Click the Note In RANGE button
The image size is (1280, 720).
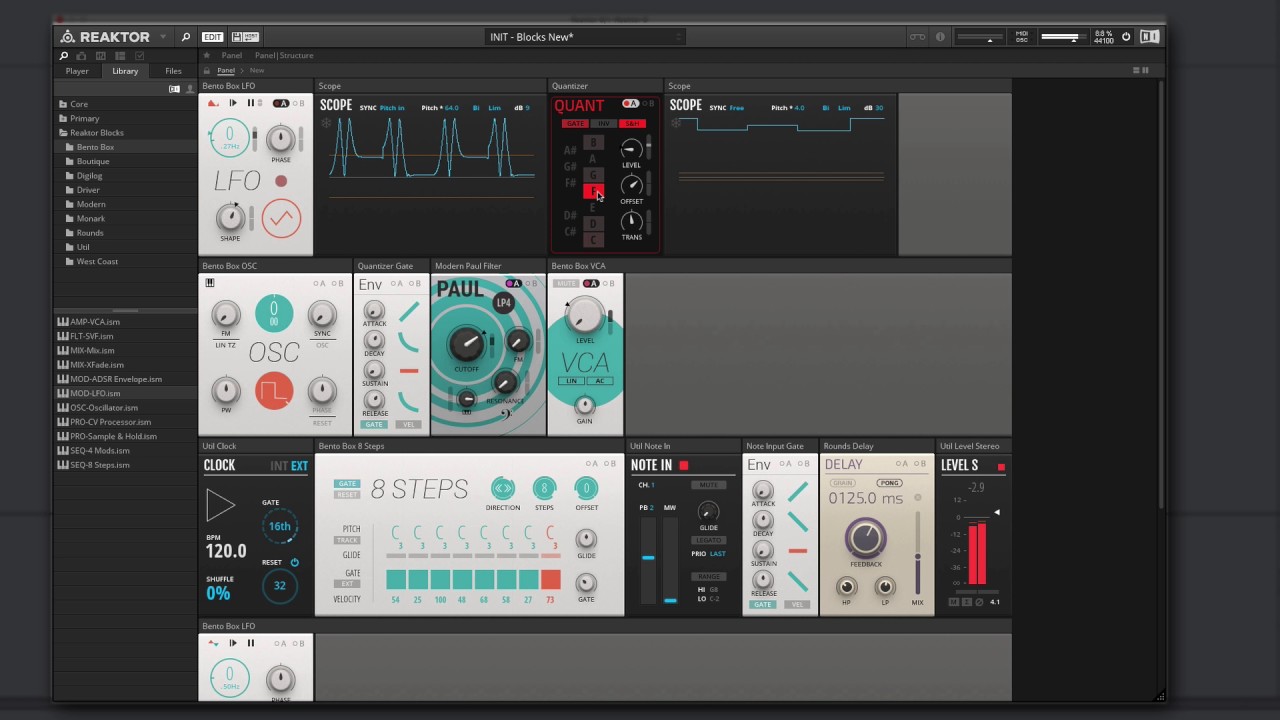click(x=708, y=576)
